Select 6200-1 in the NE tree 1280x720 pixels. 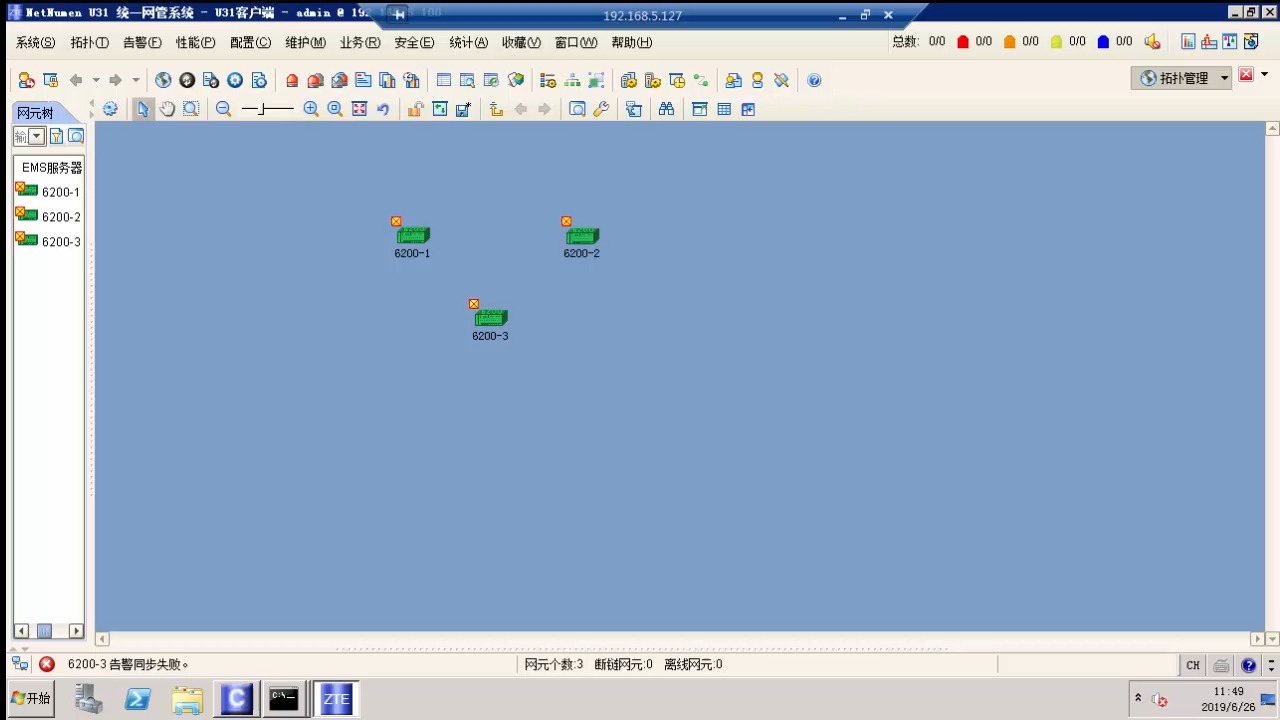(60, 192)
